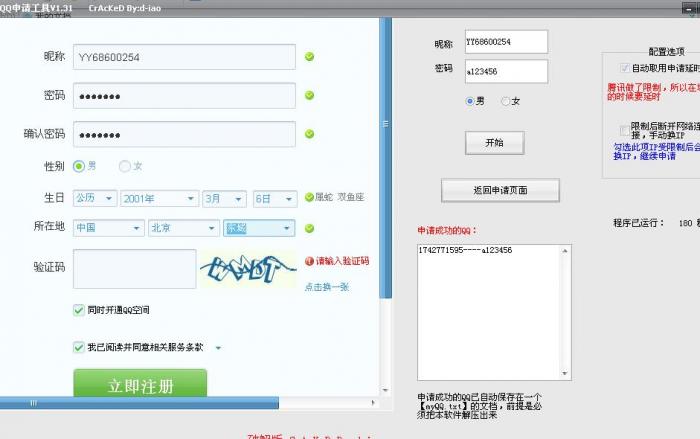Select the 男 radio in the right tool panel

tap(470, 101)
